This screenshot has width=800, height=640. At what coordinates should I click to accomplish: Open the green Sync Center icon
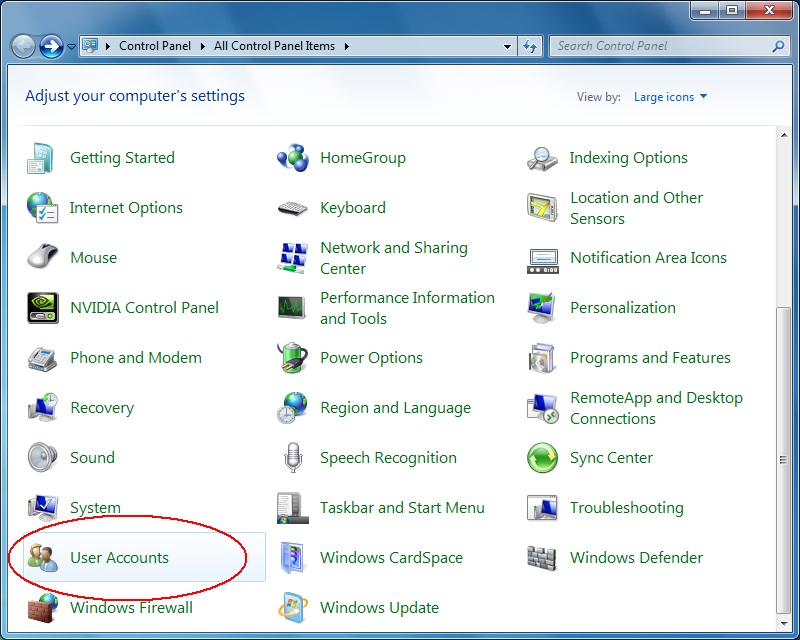click(542, 458)
